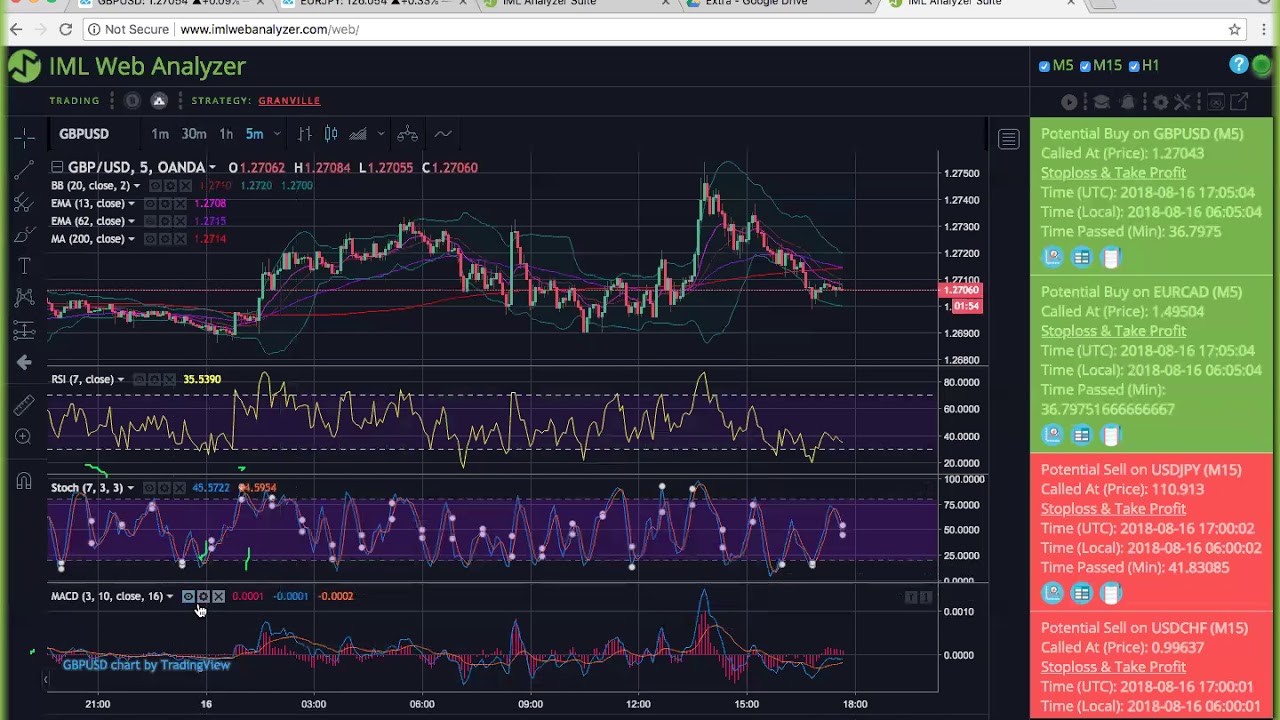This screenshot has width=1280, height=720.
Task: Open the crossed tools icon
Action: [1183, 102]
